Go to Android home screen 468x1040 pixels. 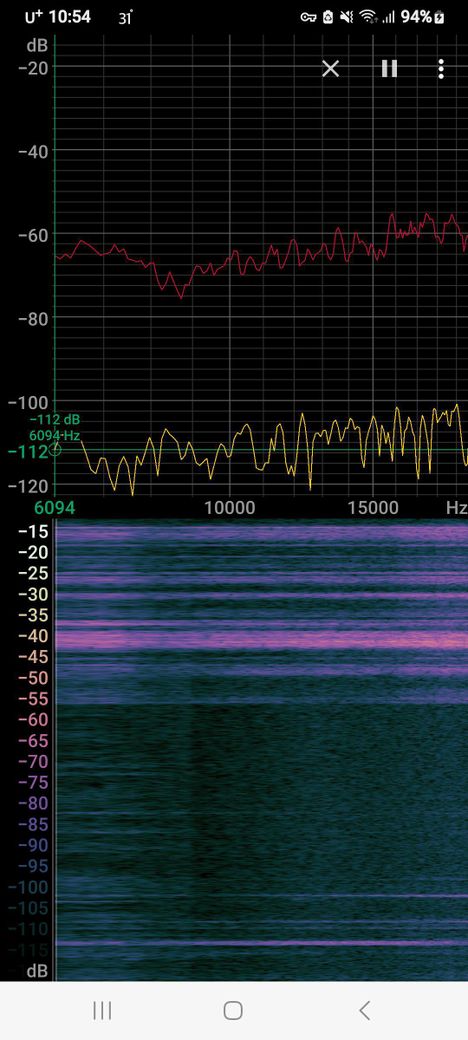(233, 1010)
